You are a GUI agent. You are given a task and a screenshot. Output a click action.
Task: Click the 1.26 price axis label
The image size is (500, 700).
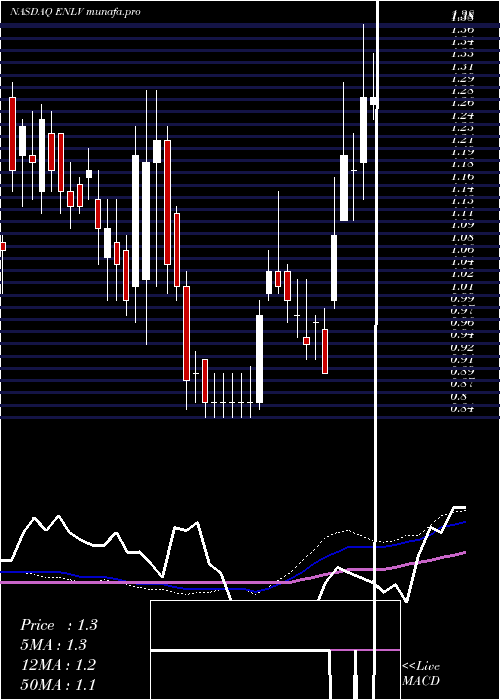(x=462, y=103)
